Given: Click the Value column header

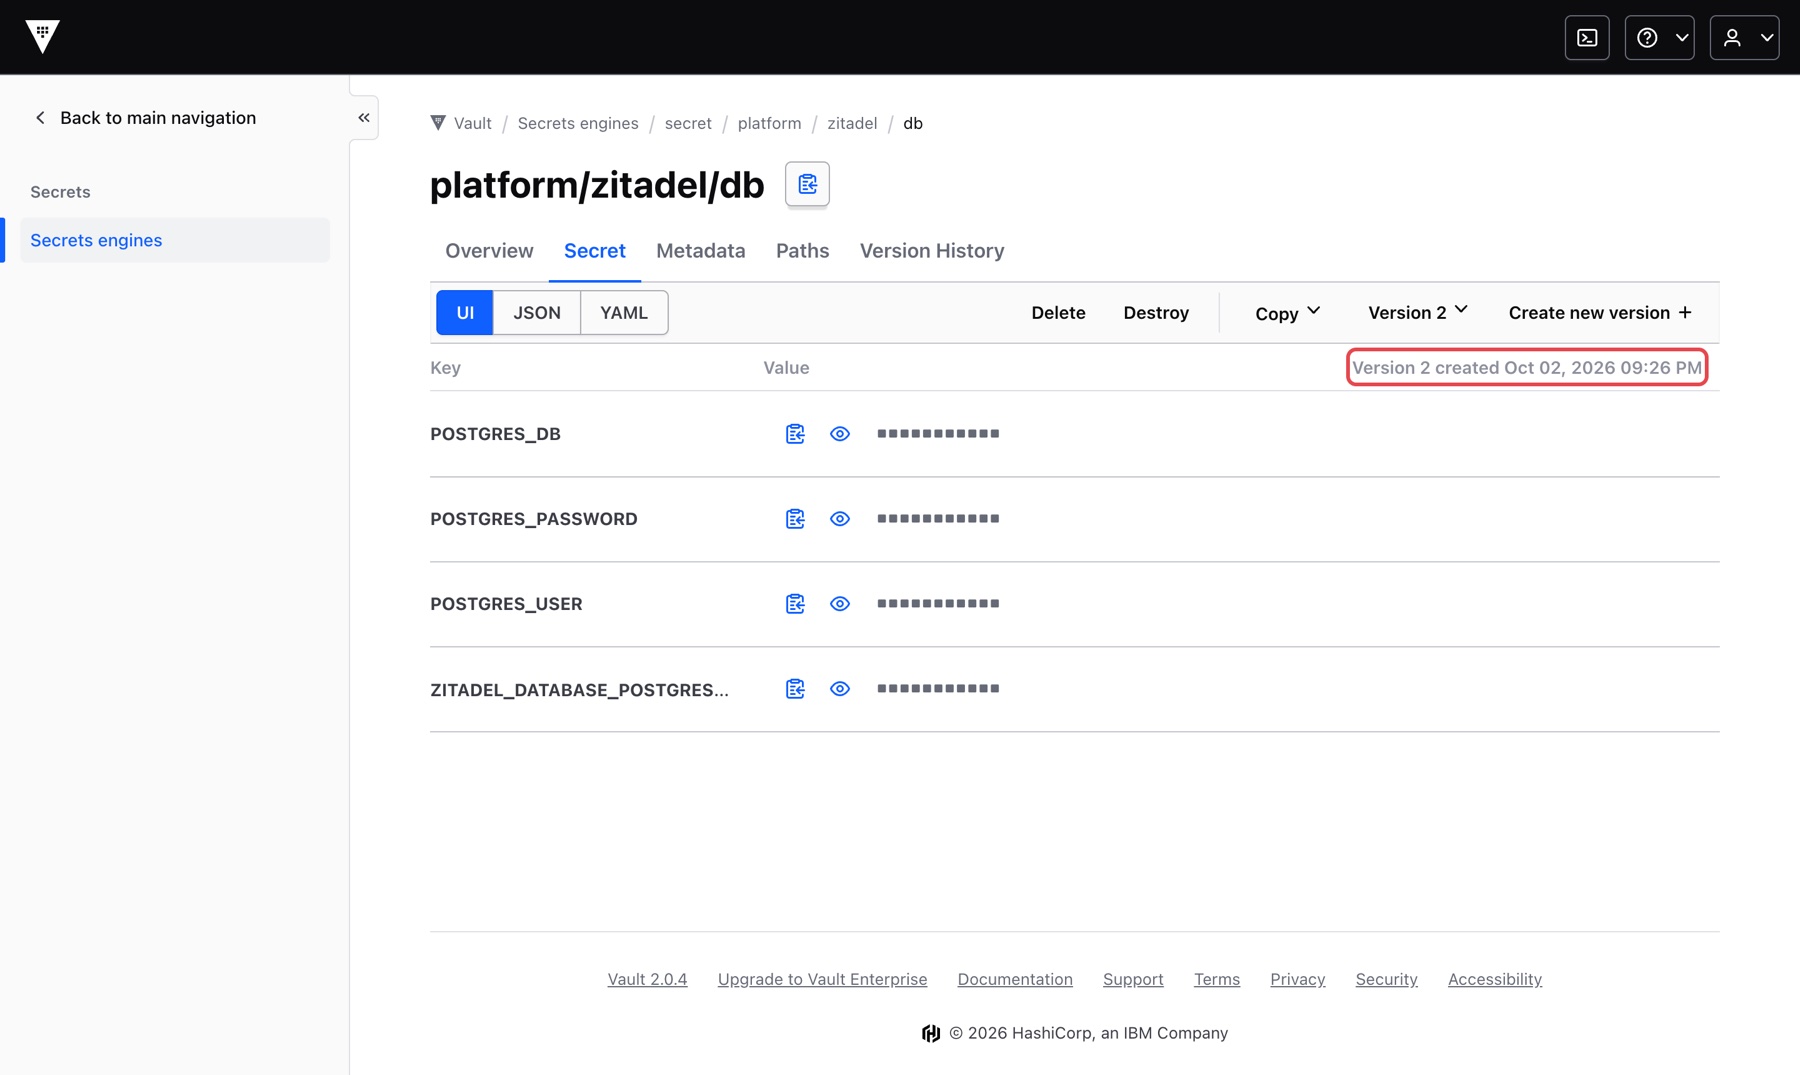Looking at the screenshot, I should 786,368.
